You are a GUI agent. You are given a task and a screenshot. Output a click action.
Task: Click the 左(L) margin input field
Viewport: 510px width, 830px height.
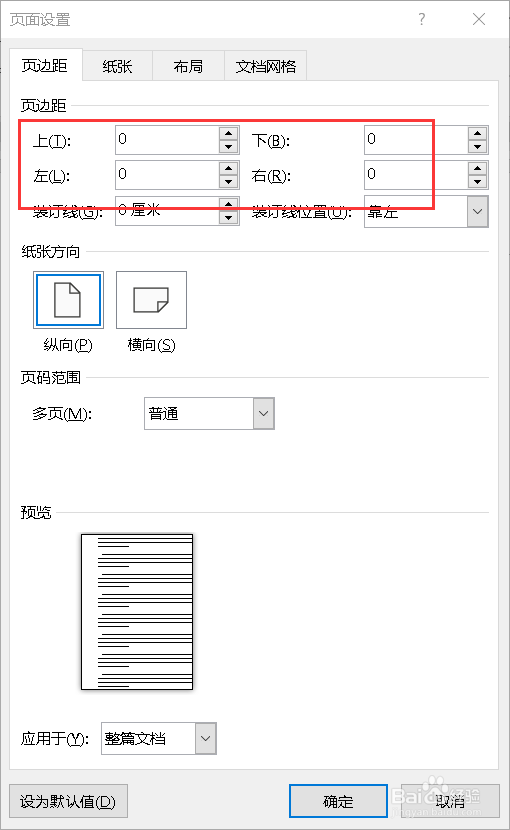coord(167,175)
